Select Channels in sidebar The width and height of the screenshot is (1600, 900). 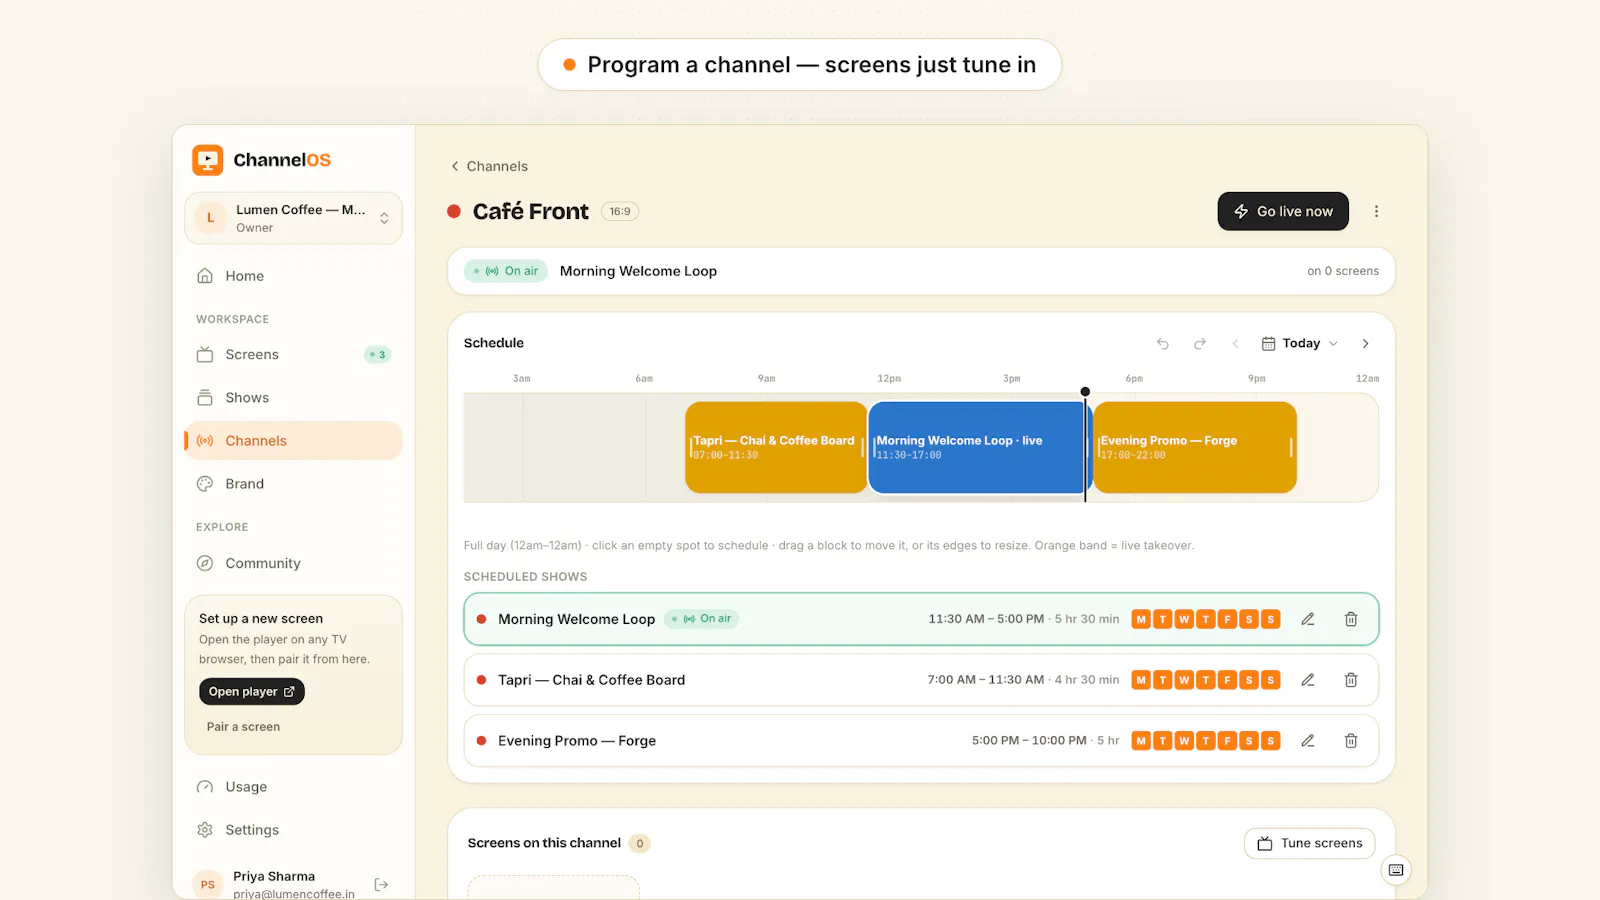[293, 441]
